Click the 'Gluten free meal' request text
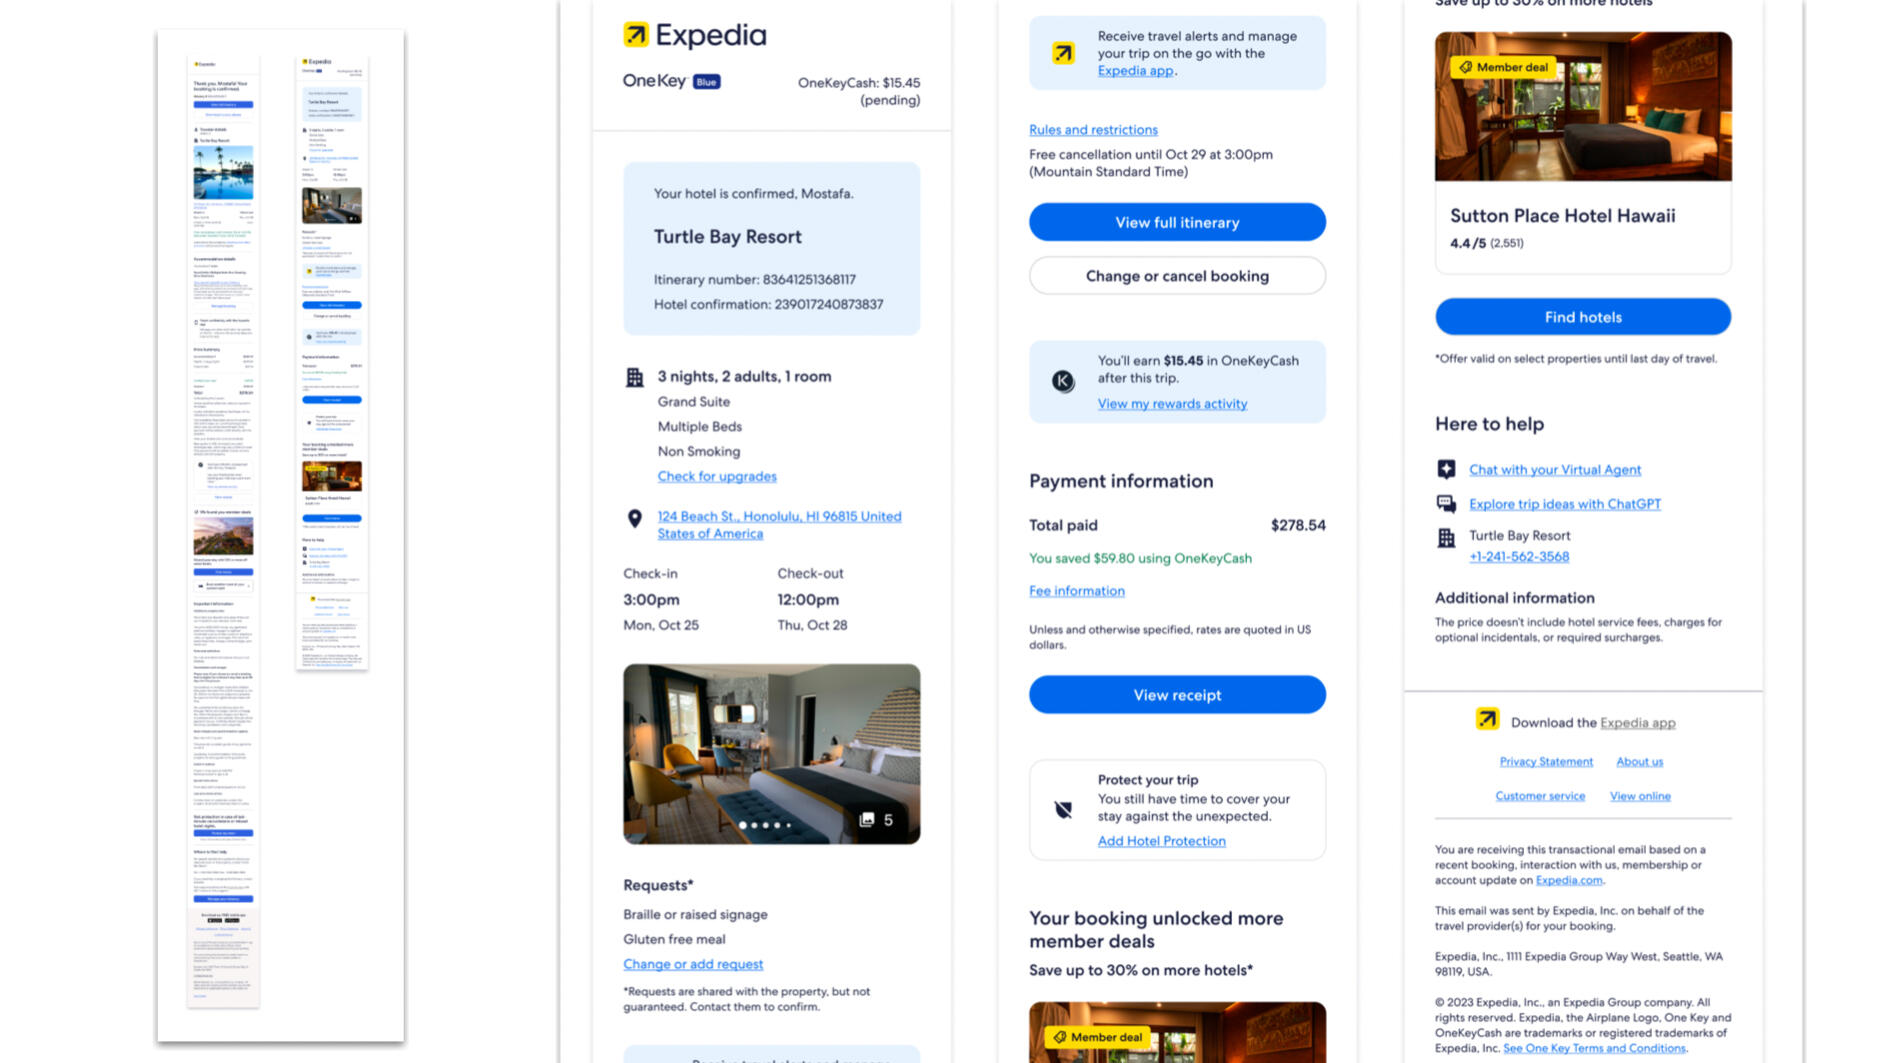The width and height of the screenshot is (1890, 1063). point(674,939)
